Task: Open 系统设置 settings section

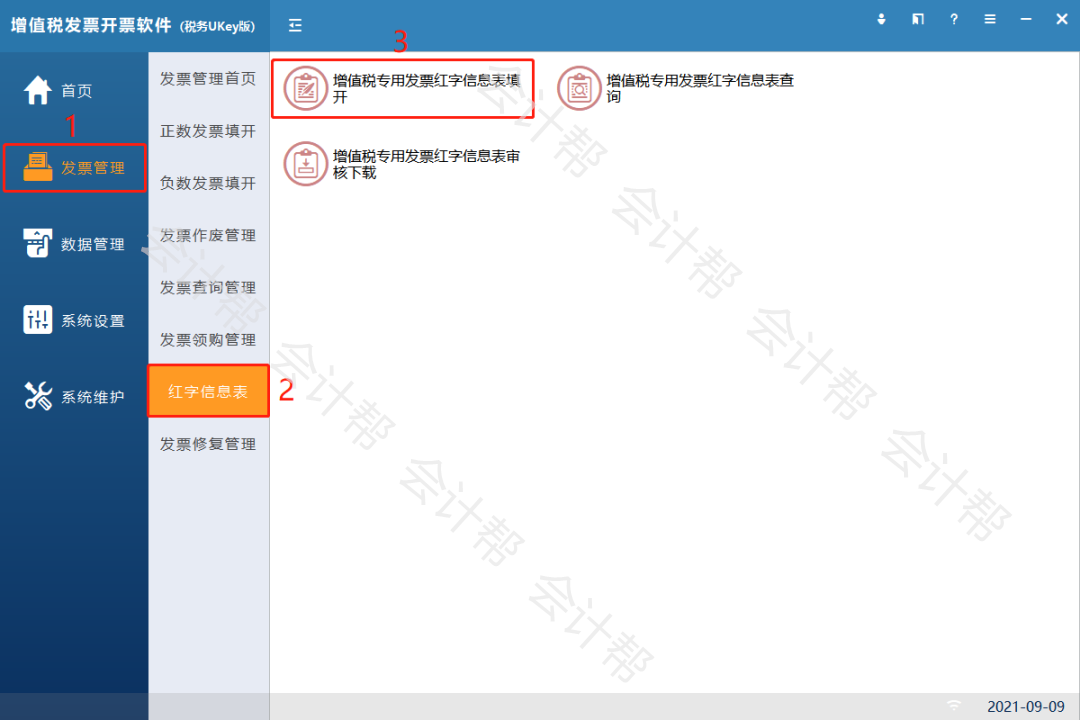Action: point(75,321)
